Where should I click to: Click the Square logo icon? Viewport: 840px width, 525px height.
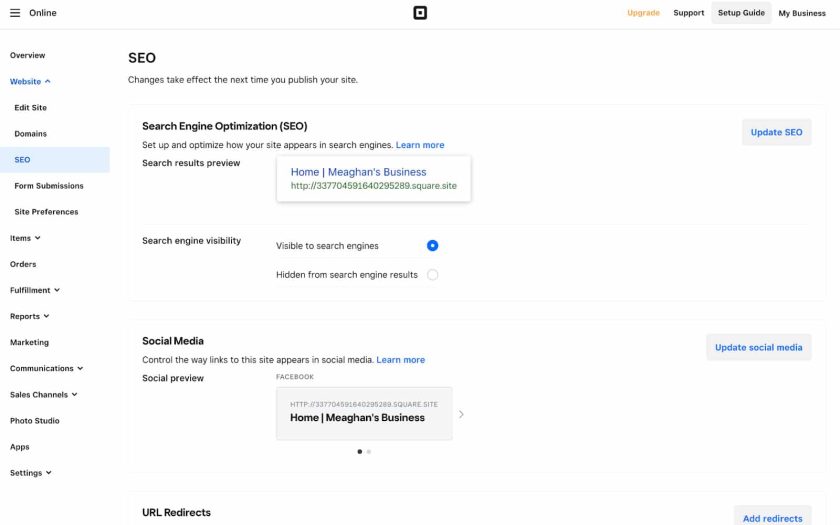(420, 13)
